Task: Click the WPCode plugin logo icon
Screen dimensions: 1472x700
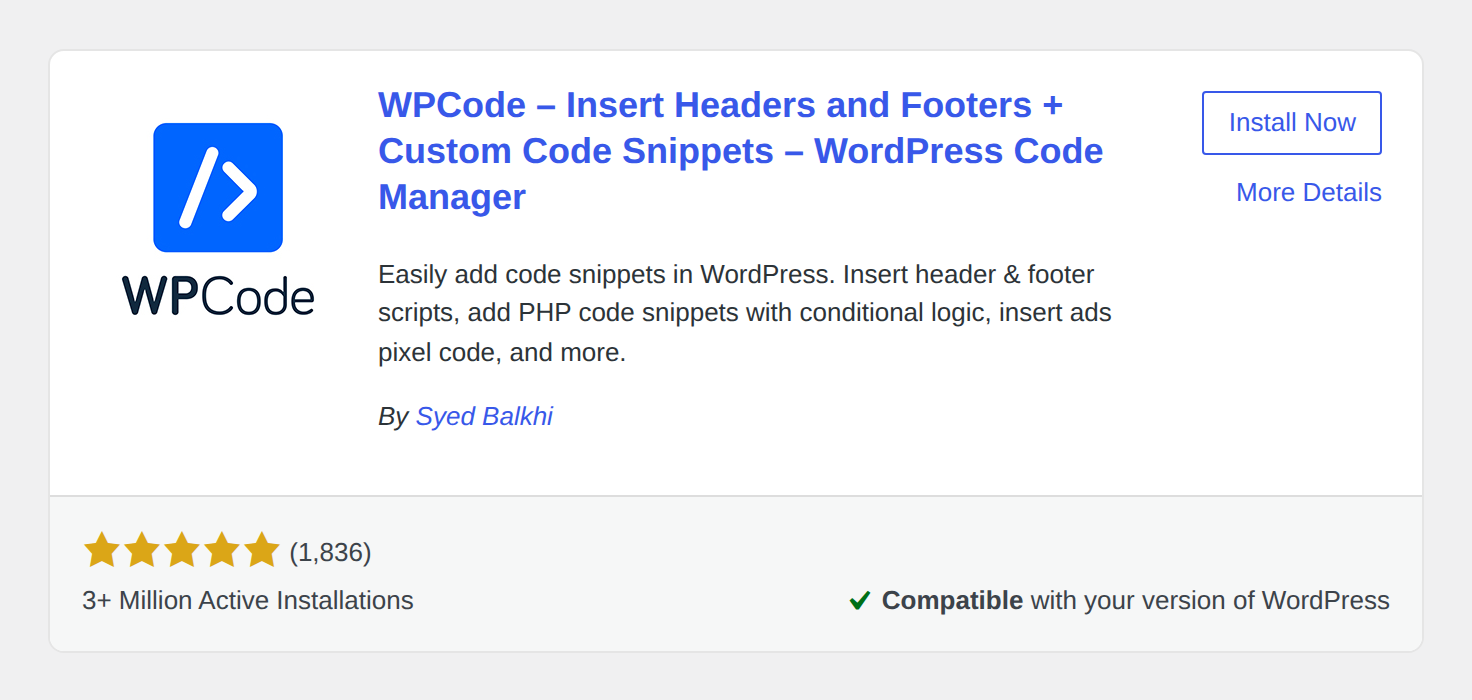Action: [x=218, y=187]
